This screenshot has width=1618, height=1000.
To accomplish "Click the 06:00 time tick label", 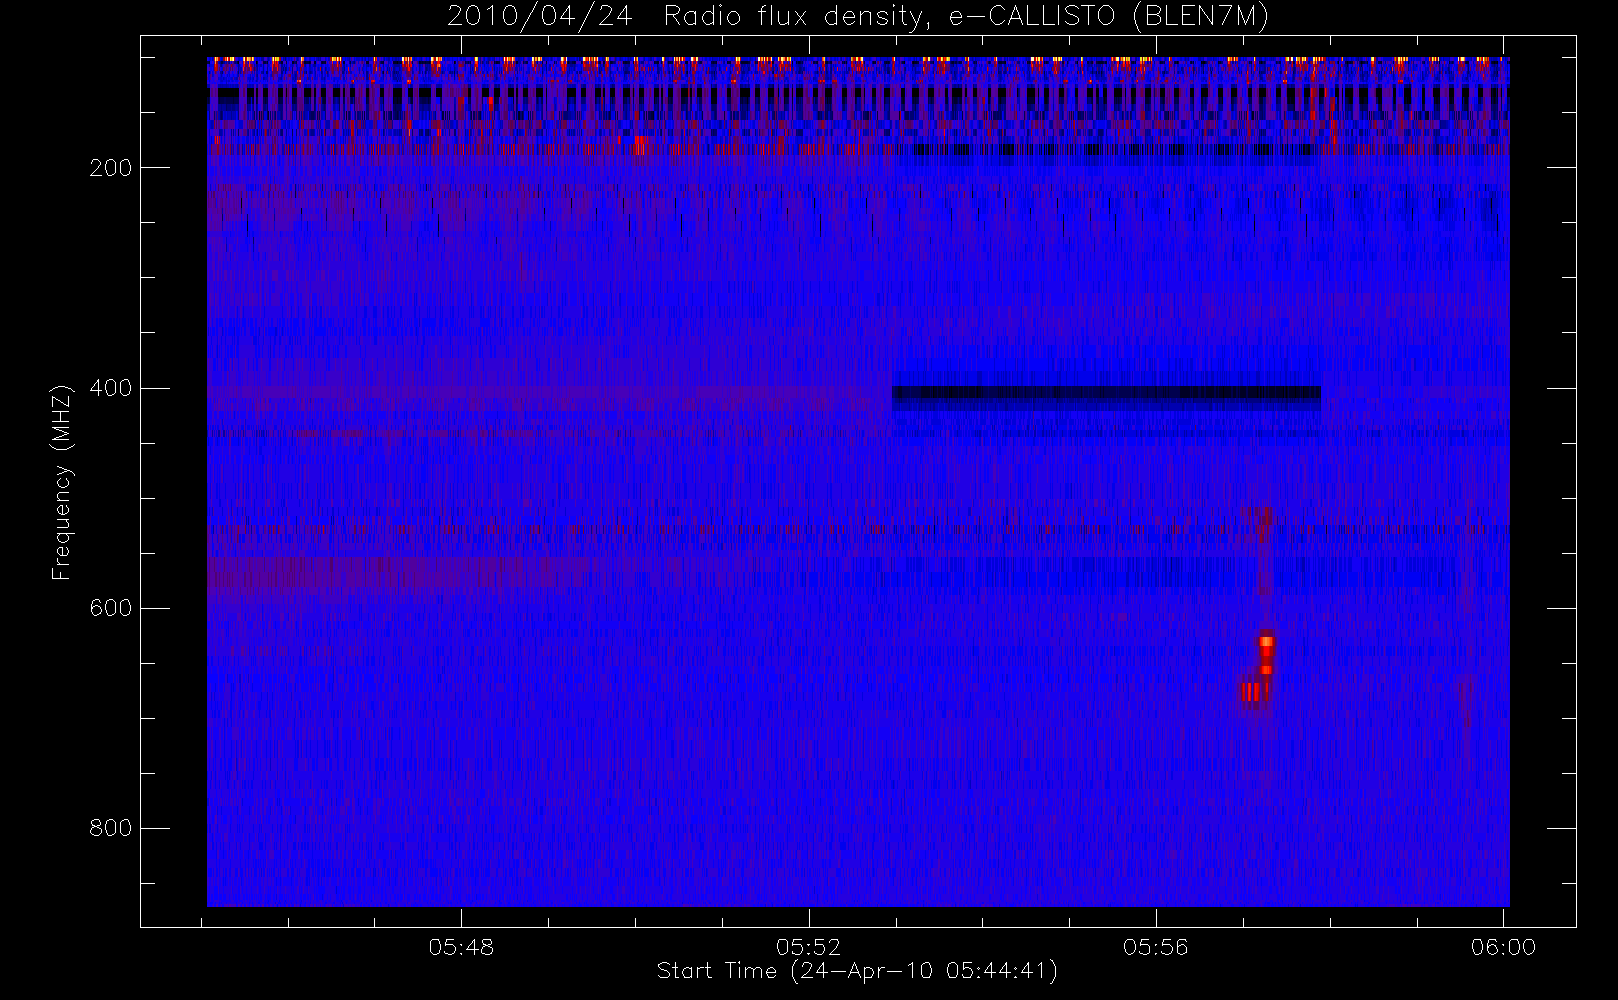I will (x=1503, y=947).
